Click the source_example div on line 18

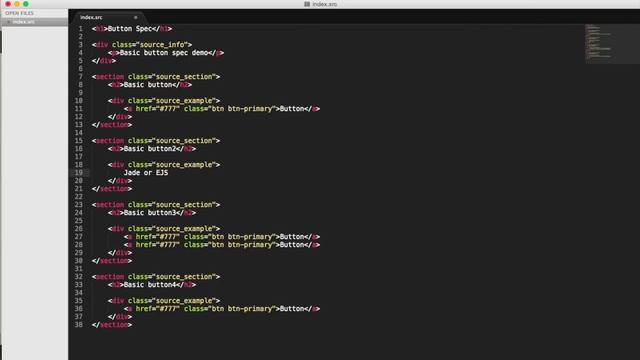click(x=164, y=165)
